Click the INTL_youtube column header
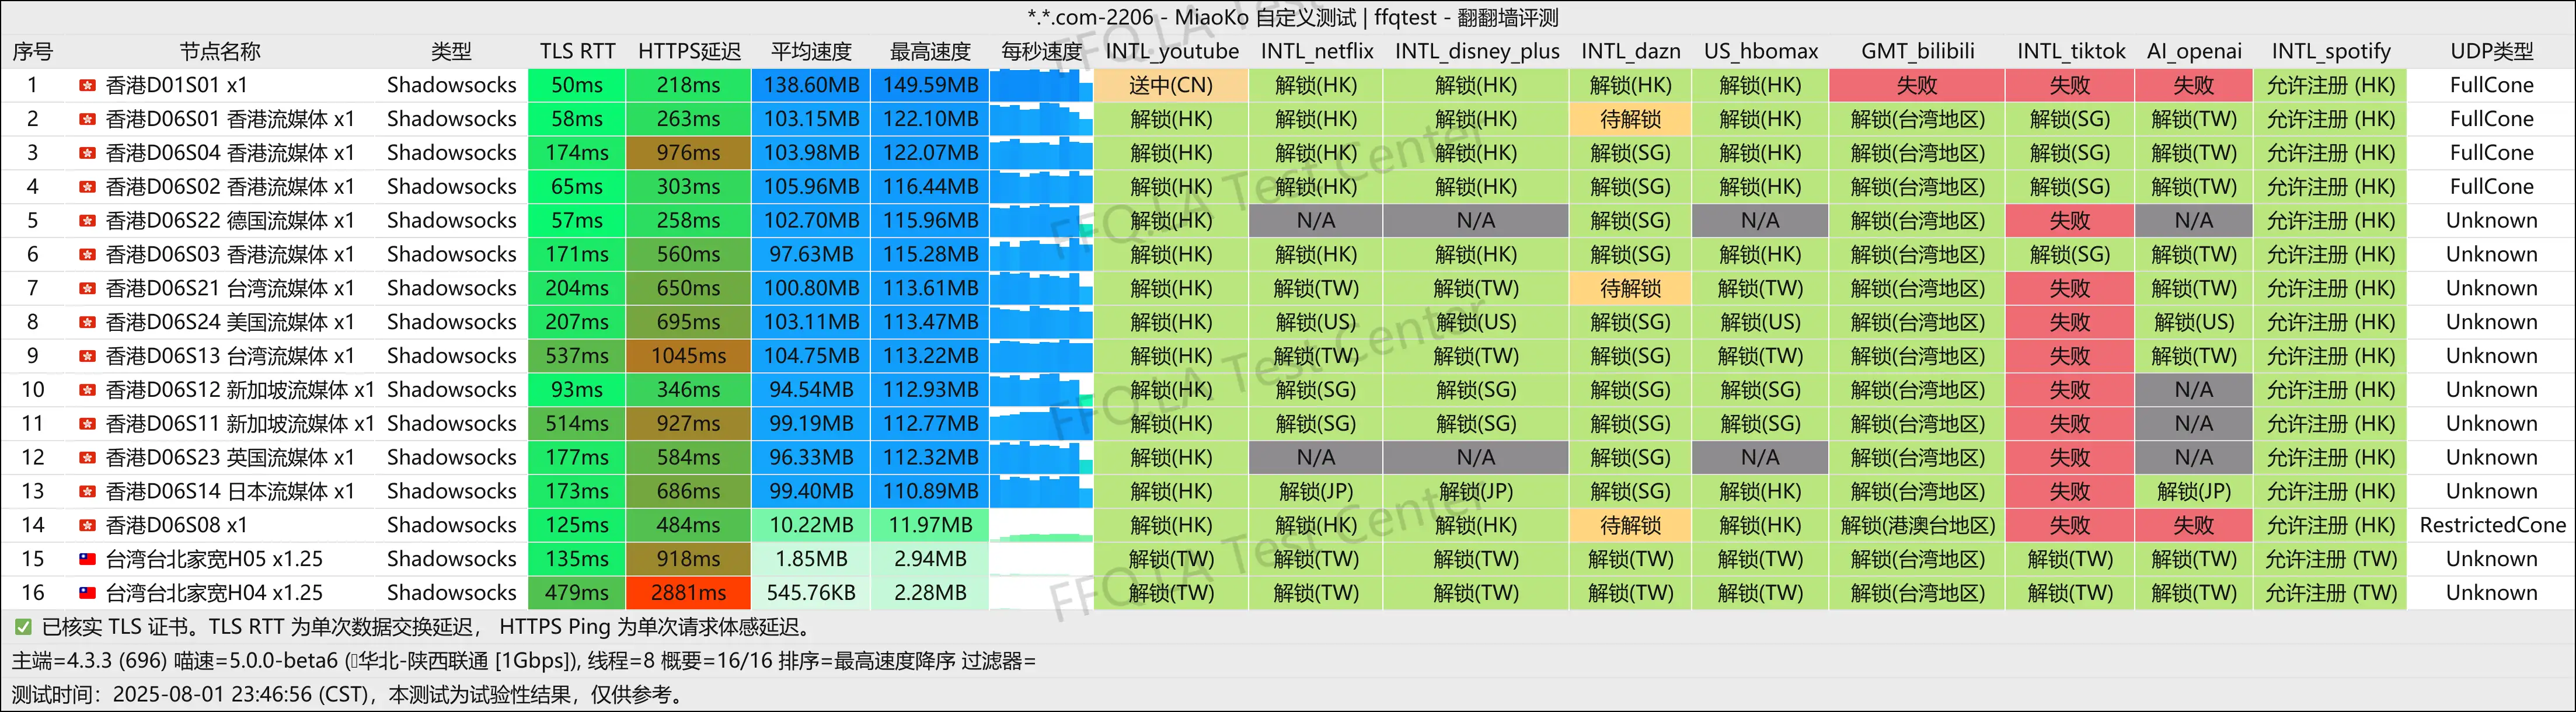Viewport: 2576px width, 712px height. coord(1171,51)
